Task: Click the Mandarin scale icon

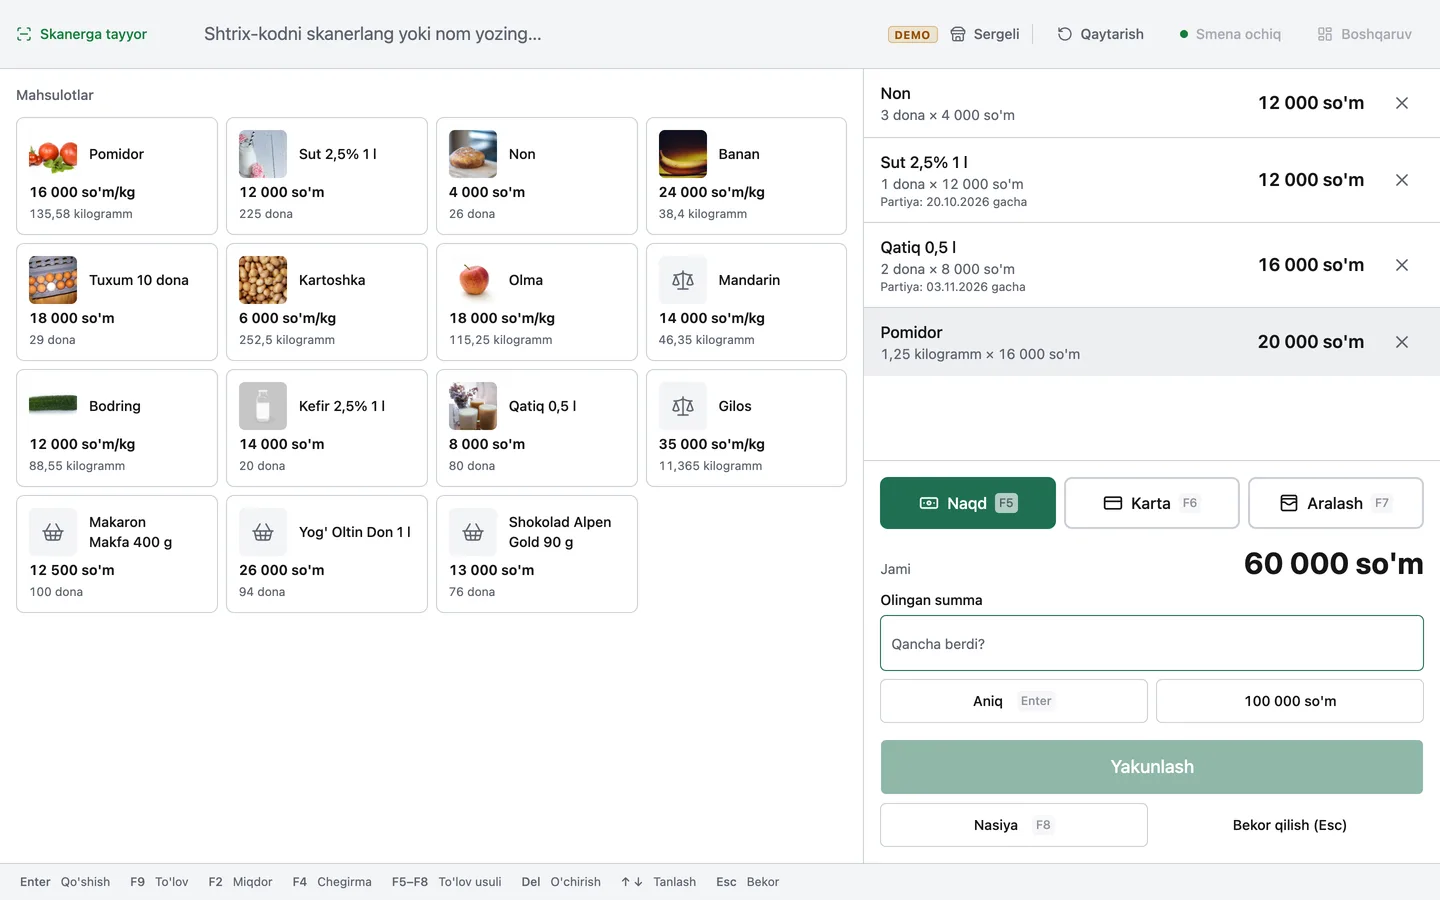Action: coord(683,280)
